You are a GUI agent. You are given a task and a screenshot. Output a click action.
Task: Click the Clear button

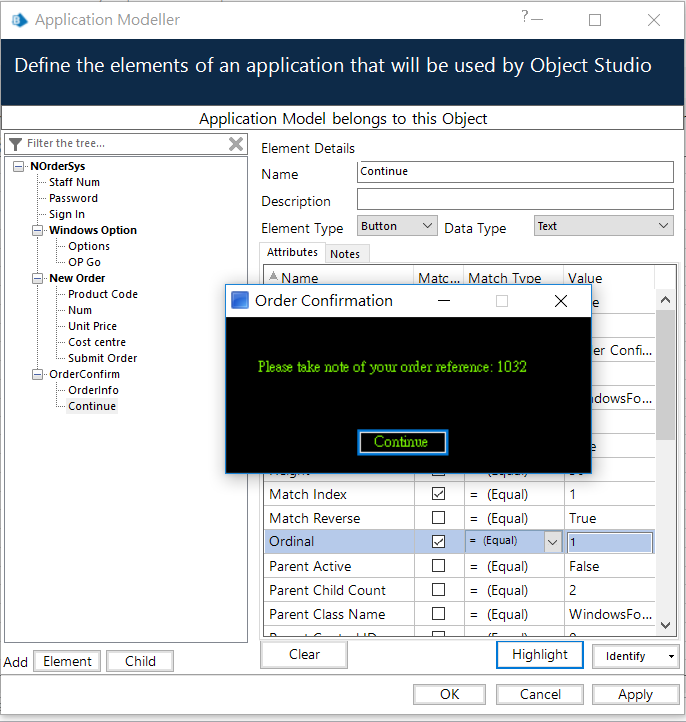click(x=304, y=654)
